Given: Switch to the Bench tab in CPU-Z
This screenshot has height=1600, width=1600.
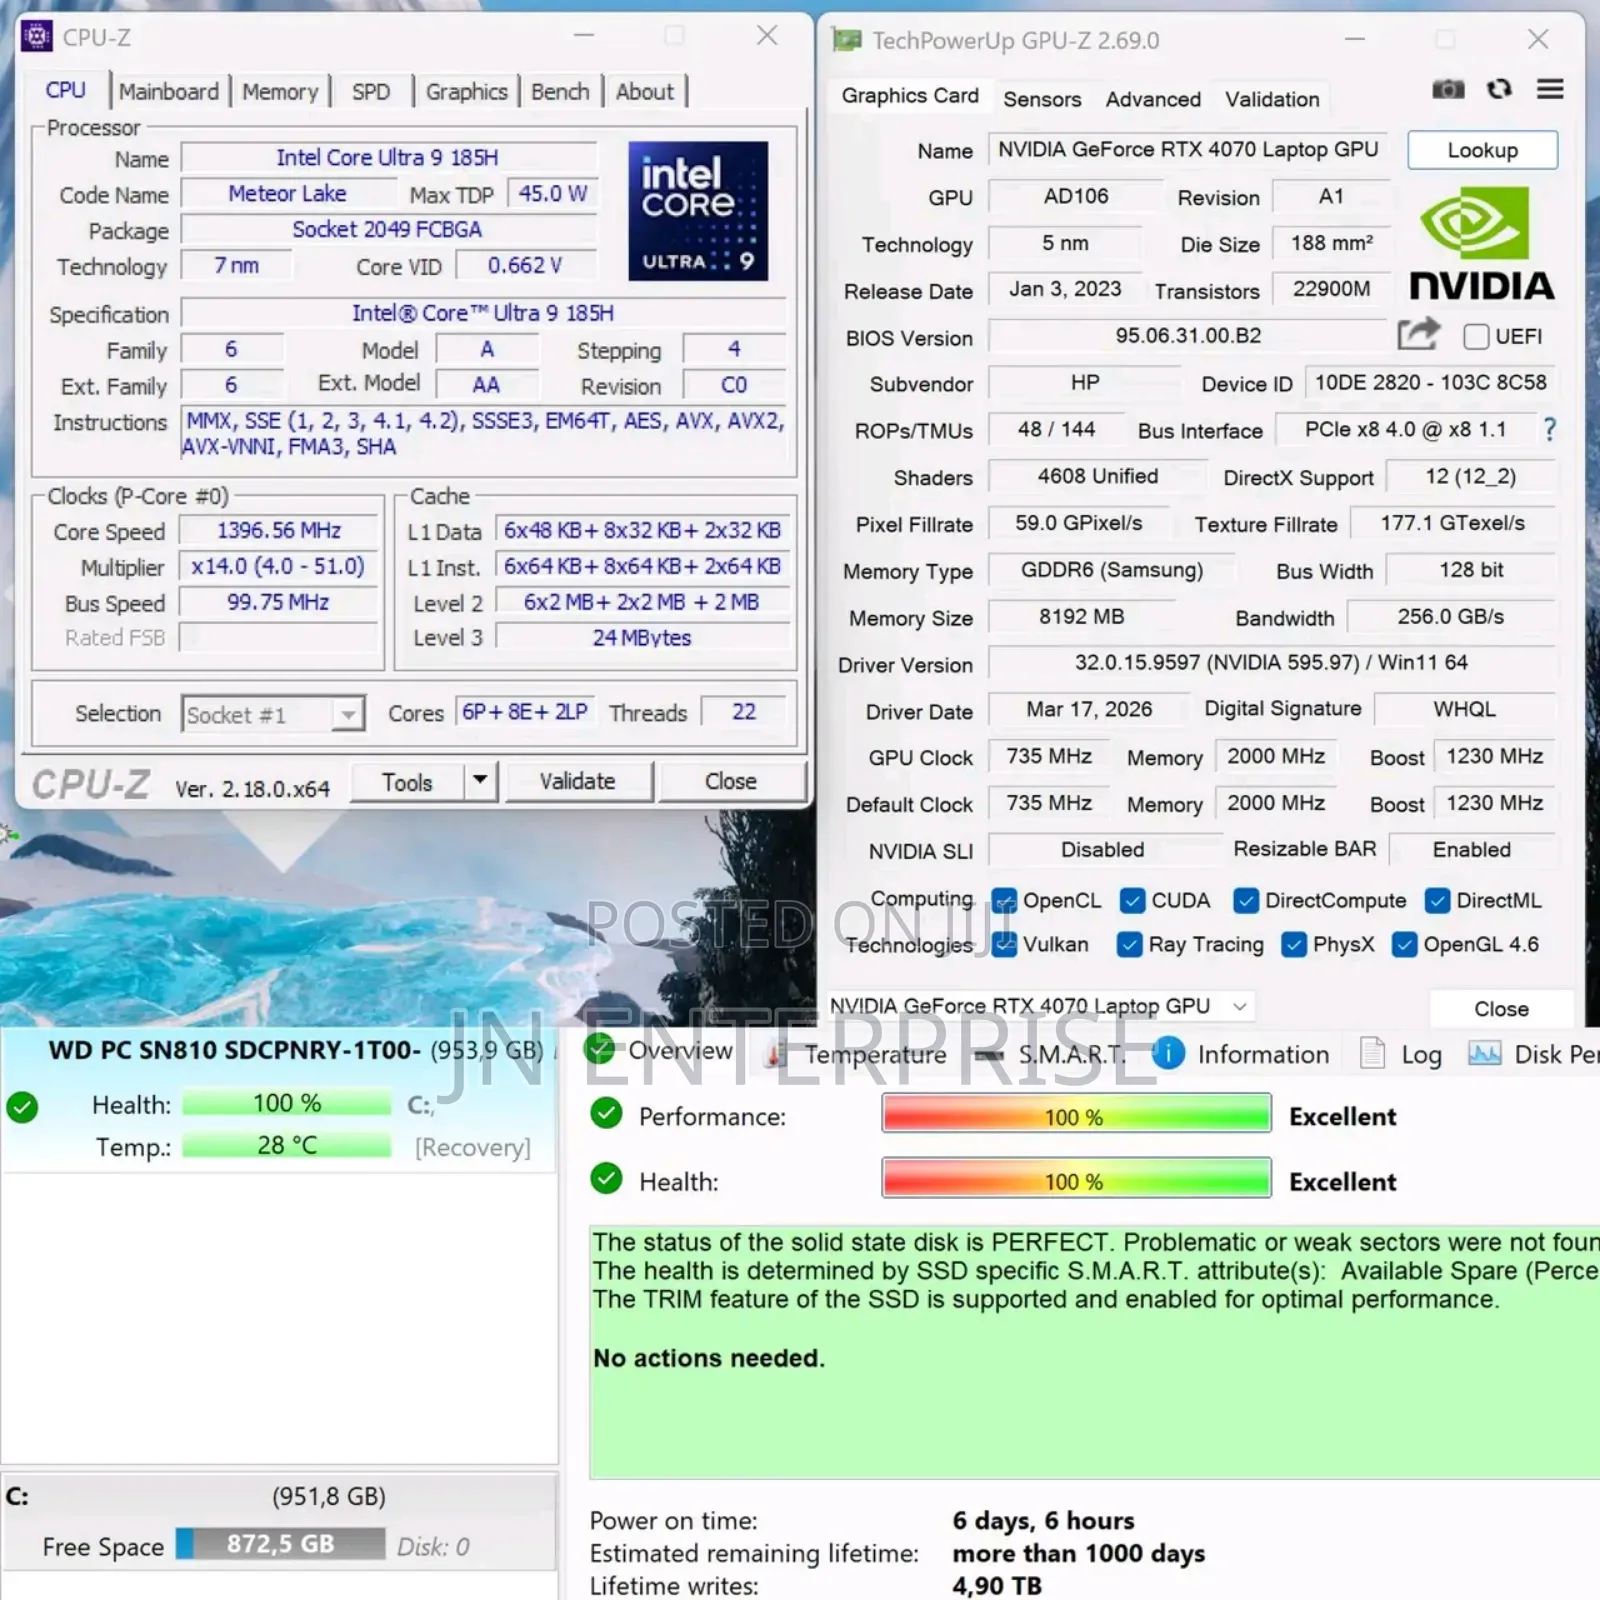Looking at the screenshot, I should (x=560, y=92).
